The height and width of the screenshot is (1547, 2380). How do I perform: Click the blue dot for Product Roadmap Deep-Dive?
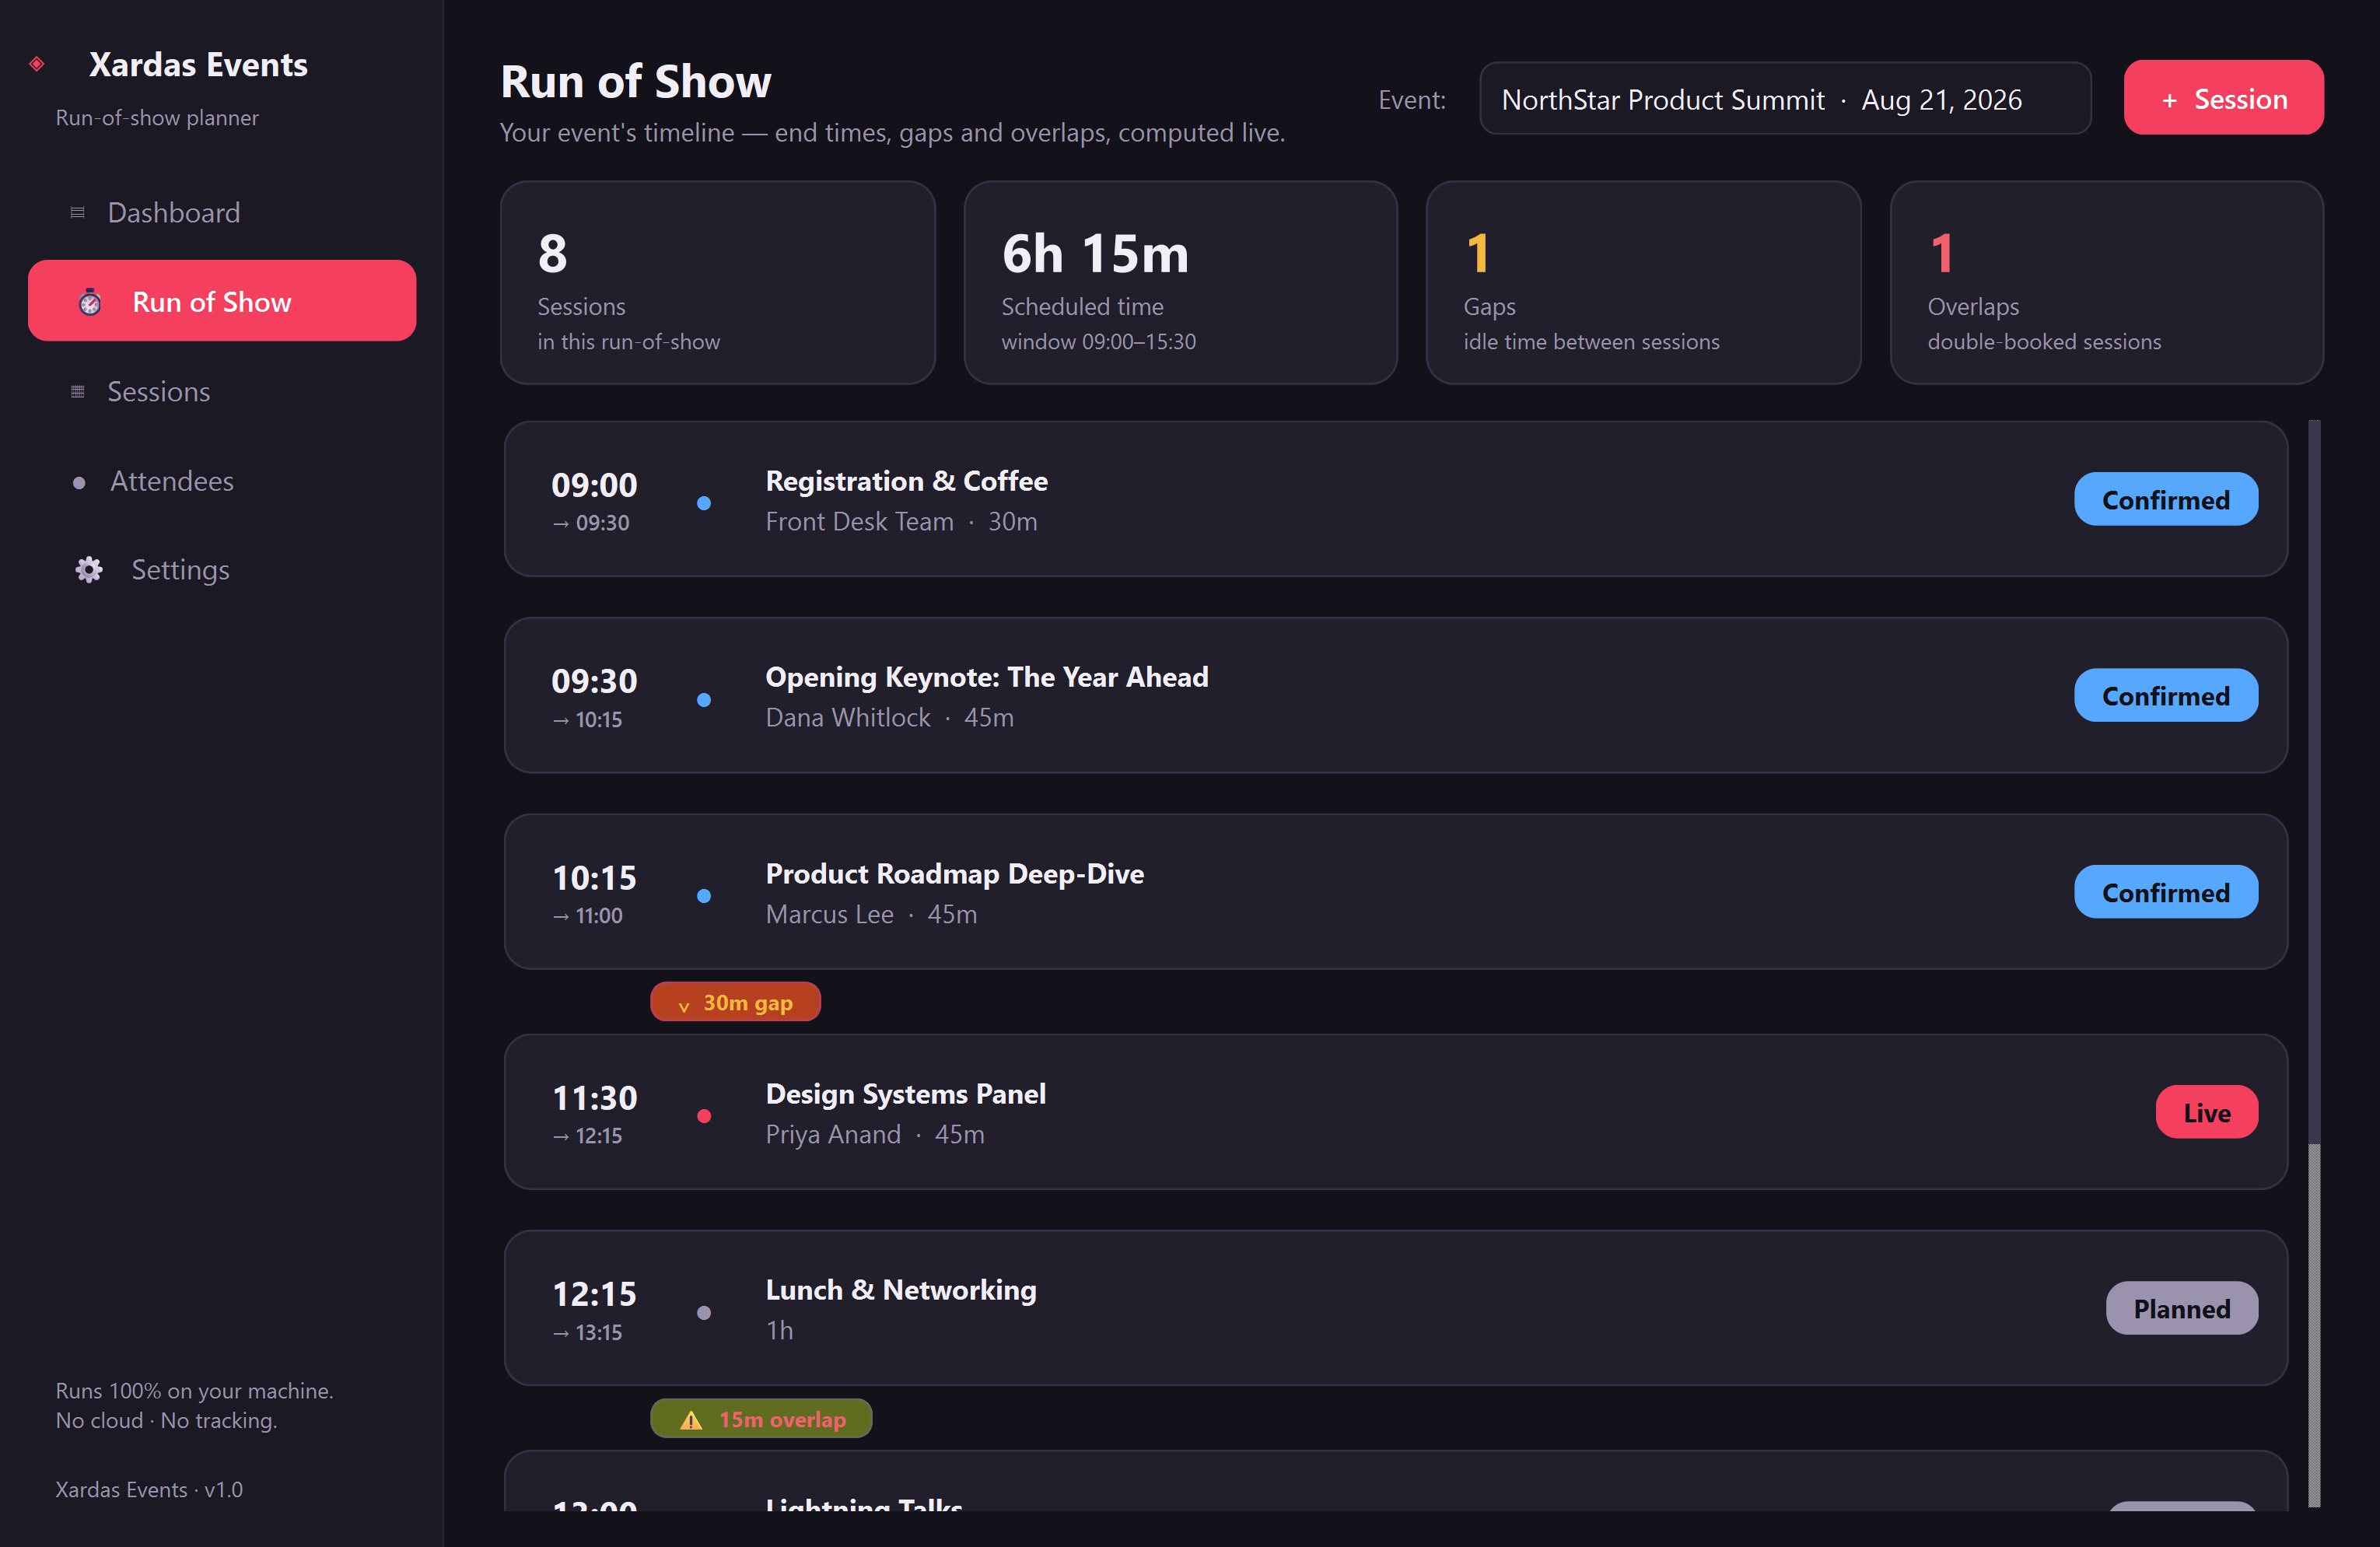click(x=704, y=896)
